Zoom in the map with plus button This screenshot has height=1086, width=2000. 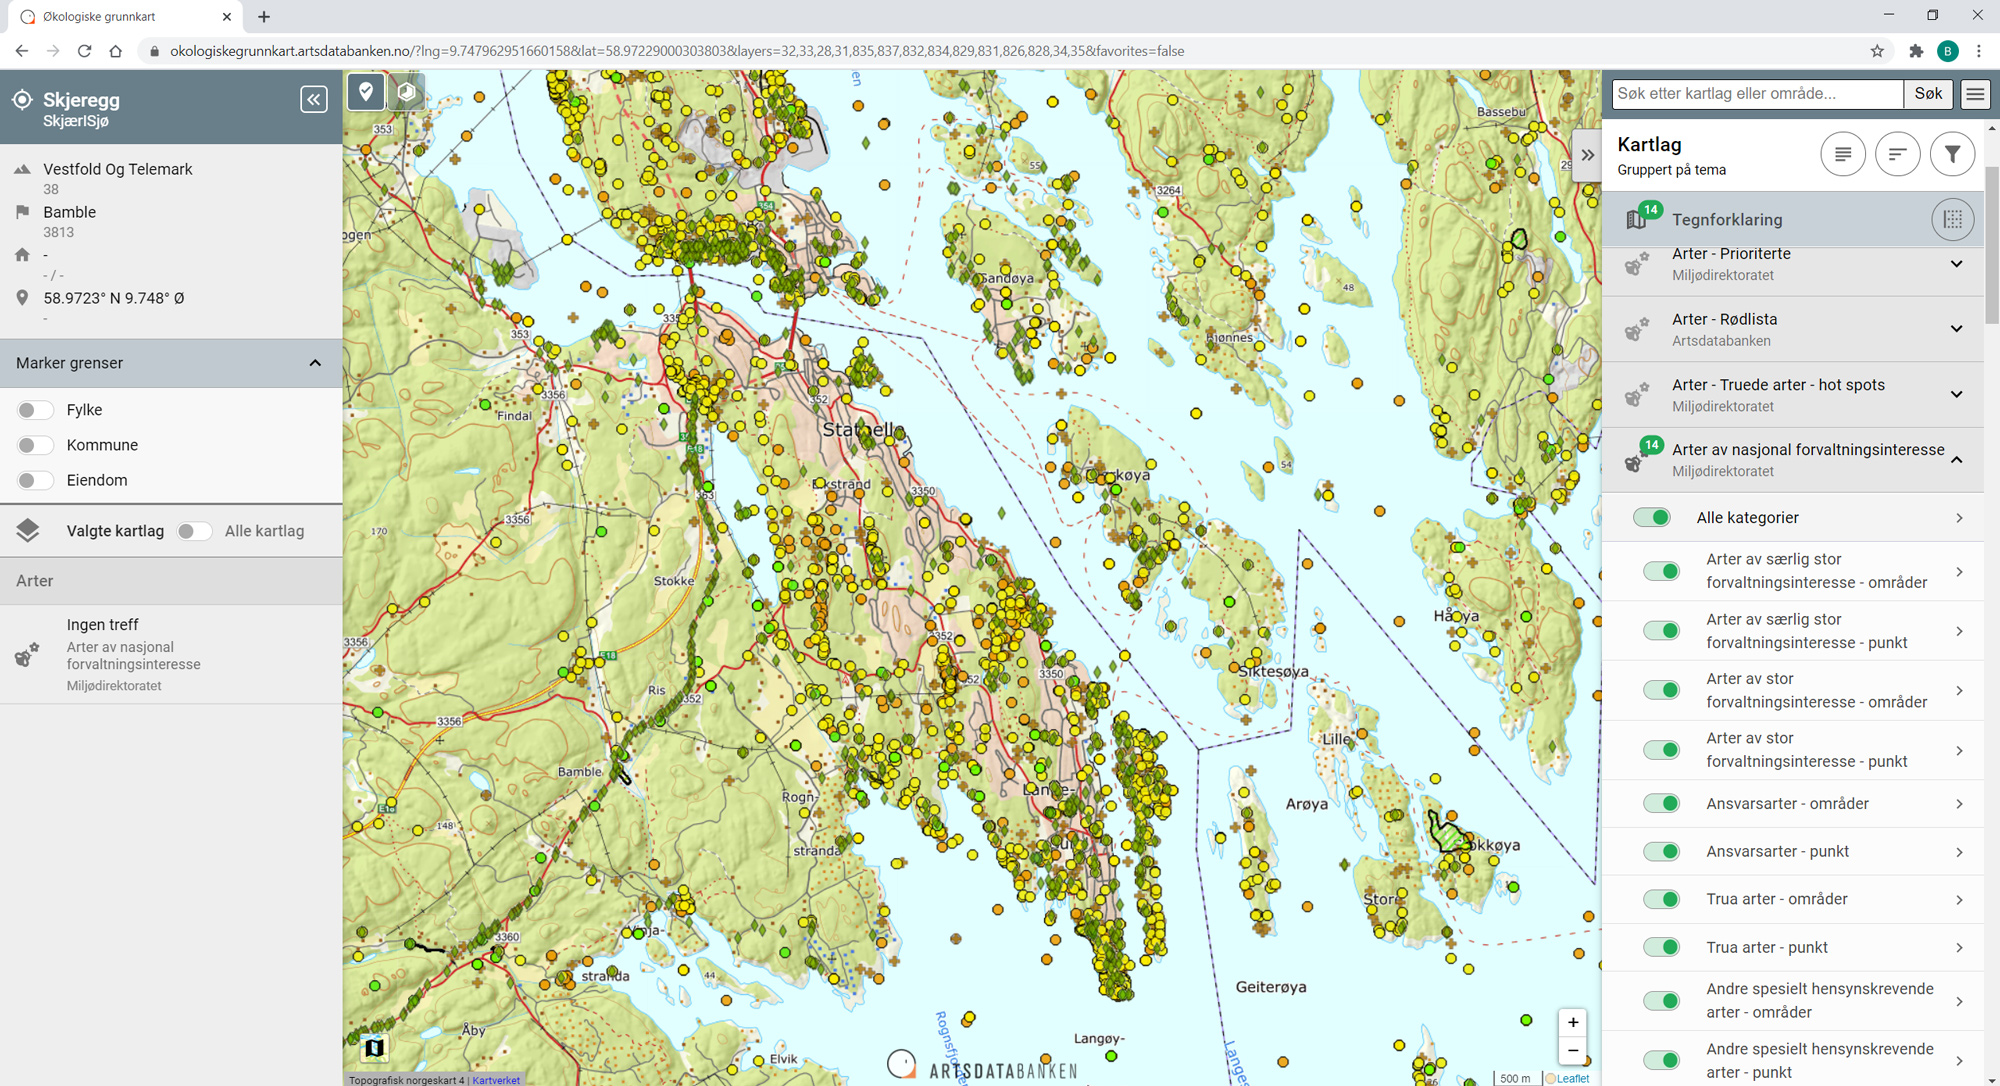click(x=1573, y=1022)
